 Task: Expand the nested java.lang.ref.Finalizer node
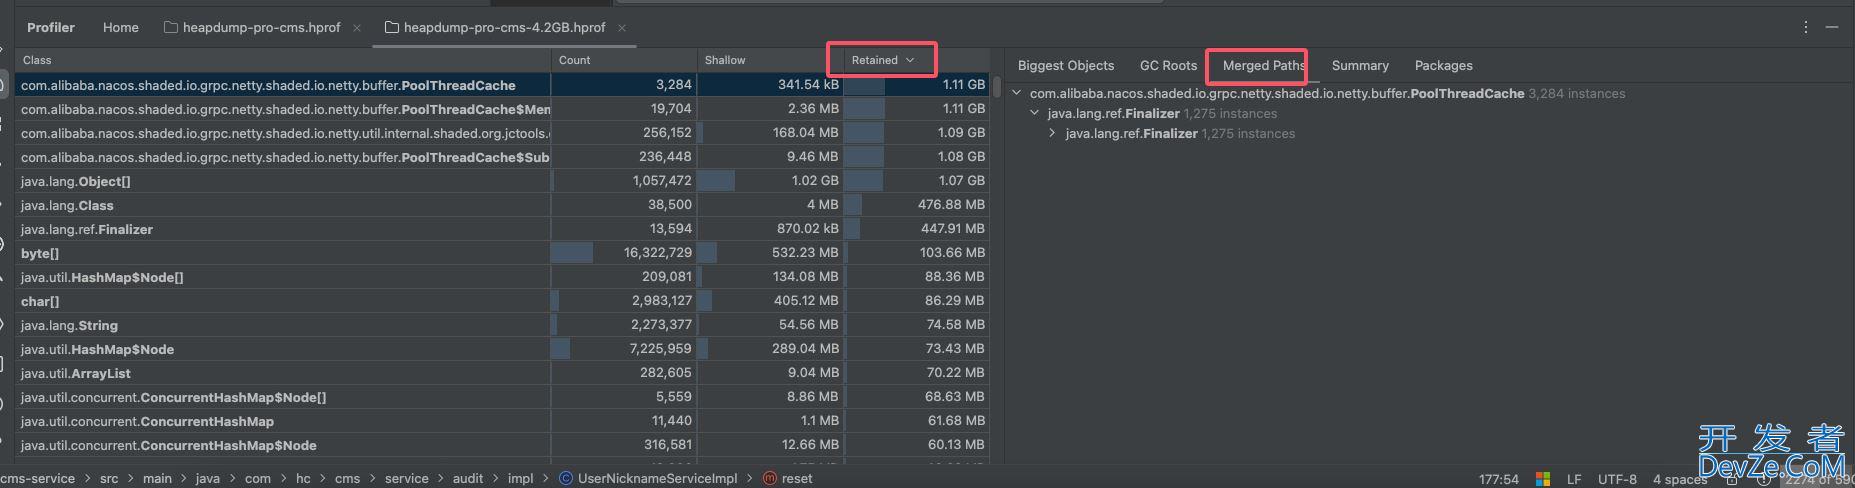(1053, 134)
